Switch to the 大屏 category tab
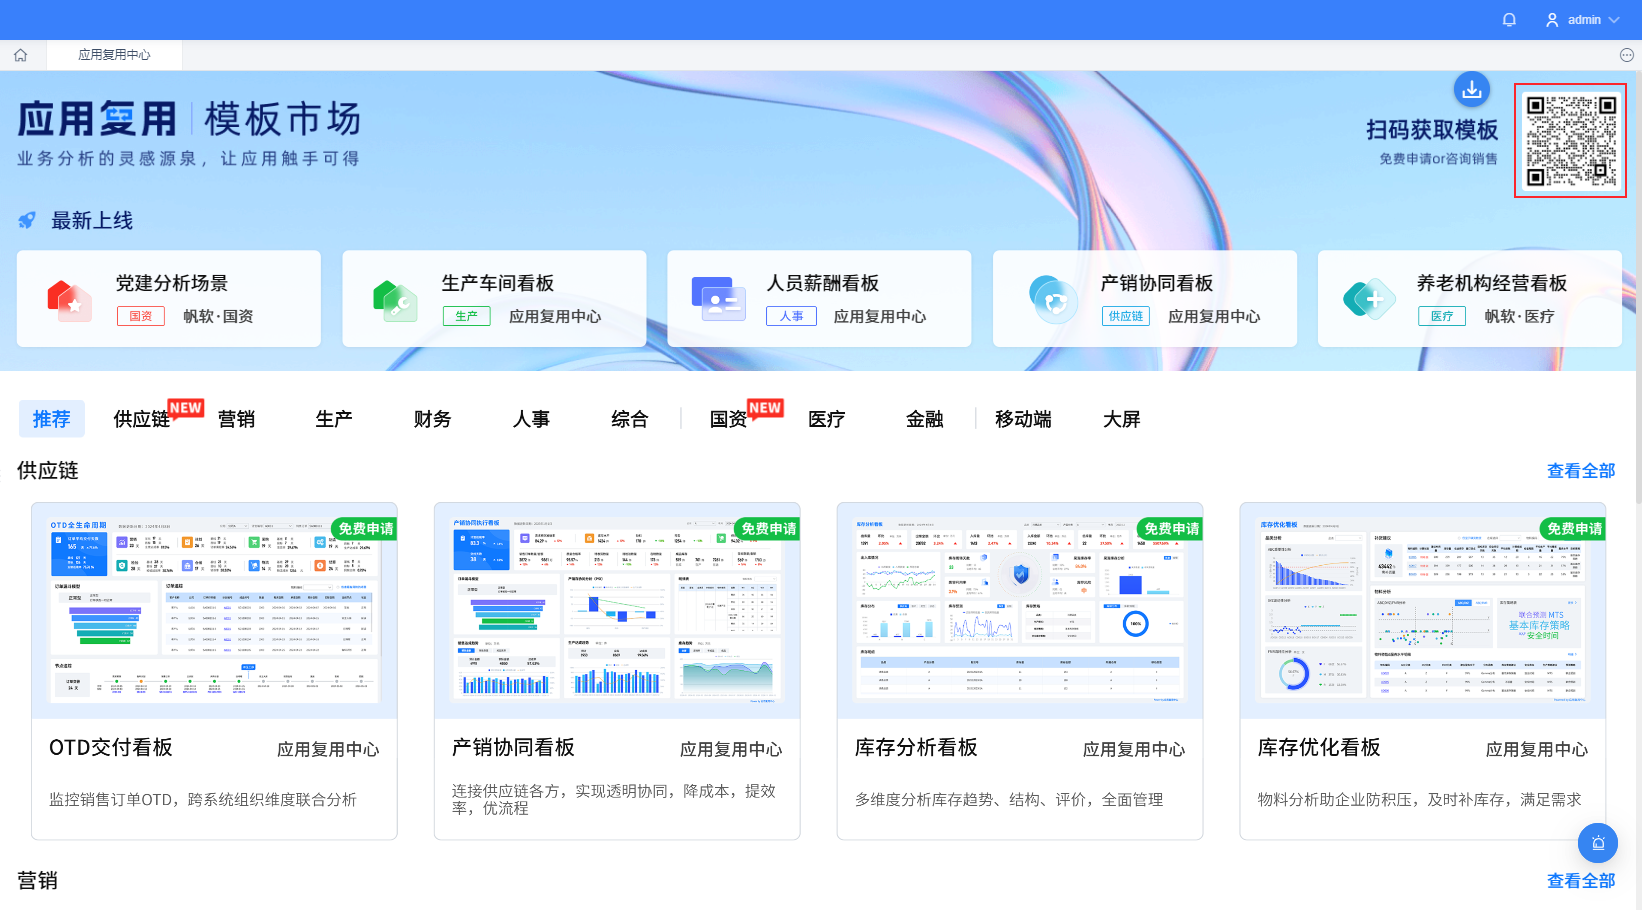 (1121, 419)
